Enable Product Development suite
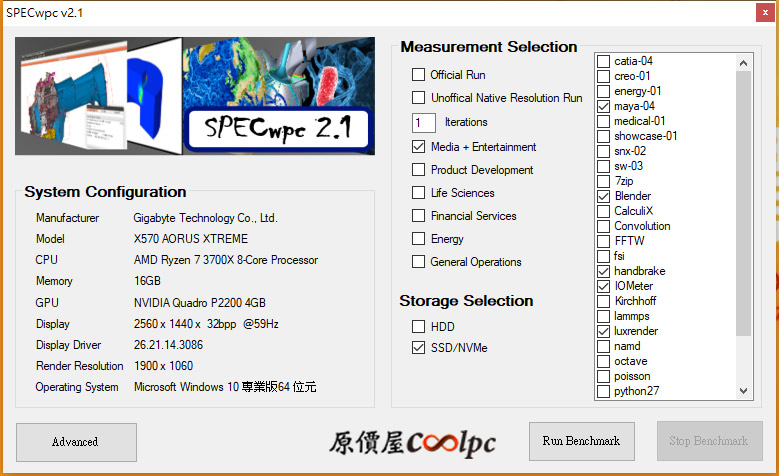 (x=418, y=169)
